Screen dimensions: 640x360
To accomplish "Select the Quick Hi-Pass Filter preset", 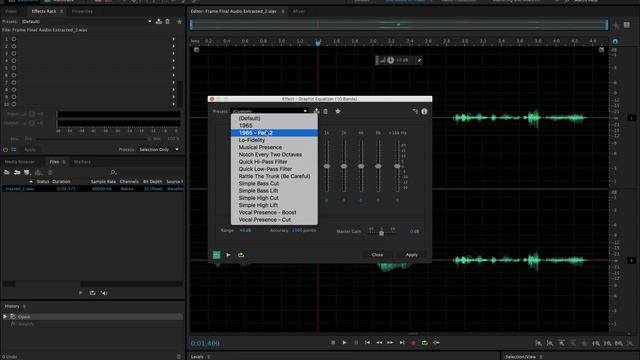I will tap(263, 162).
